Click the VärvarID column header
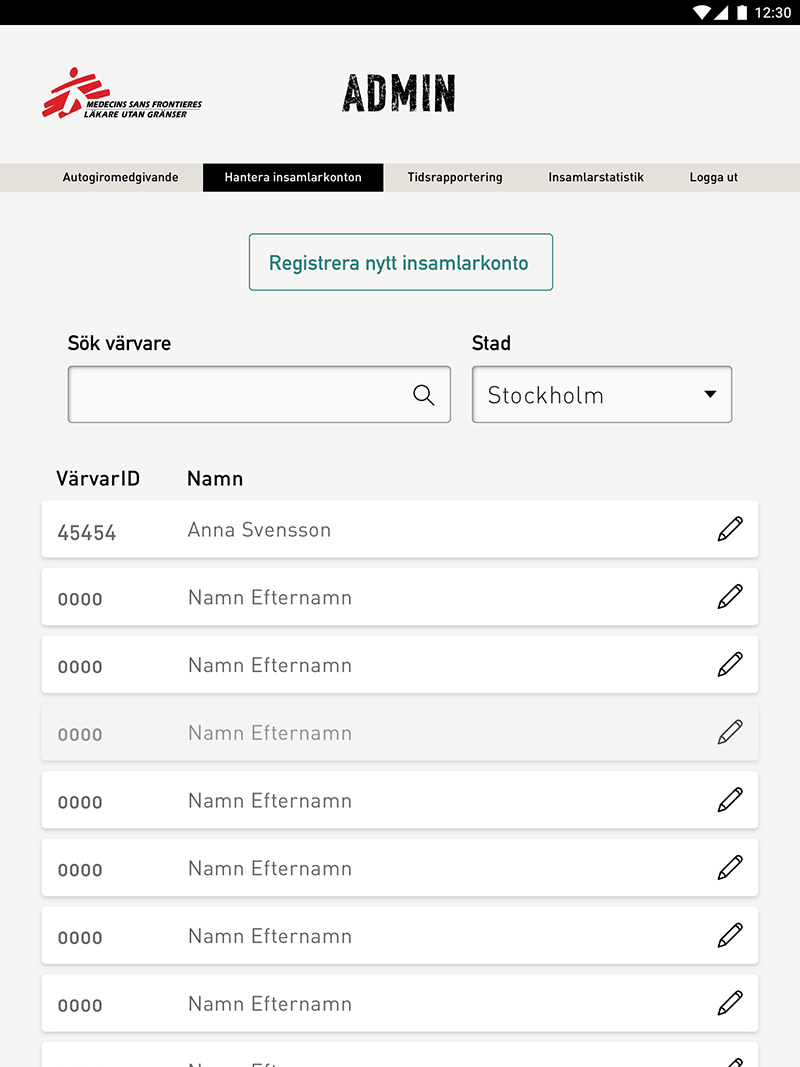The height and width of the screenshot is (1067, 800). (x=98, y=478)
